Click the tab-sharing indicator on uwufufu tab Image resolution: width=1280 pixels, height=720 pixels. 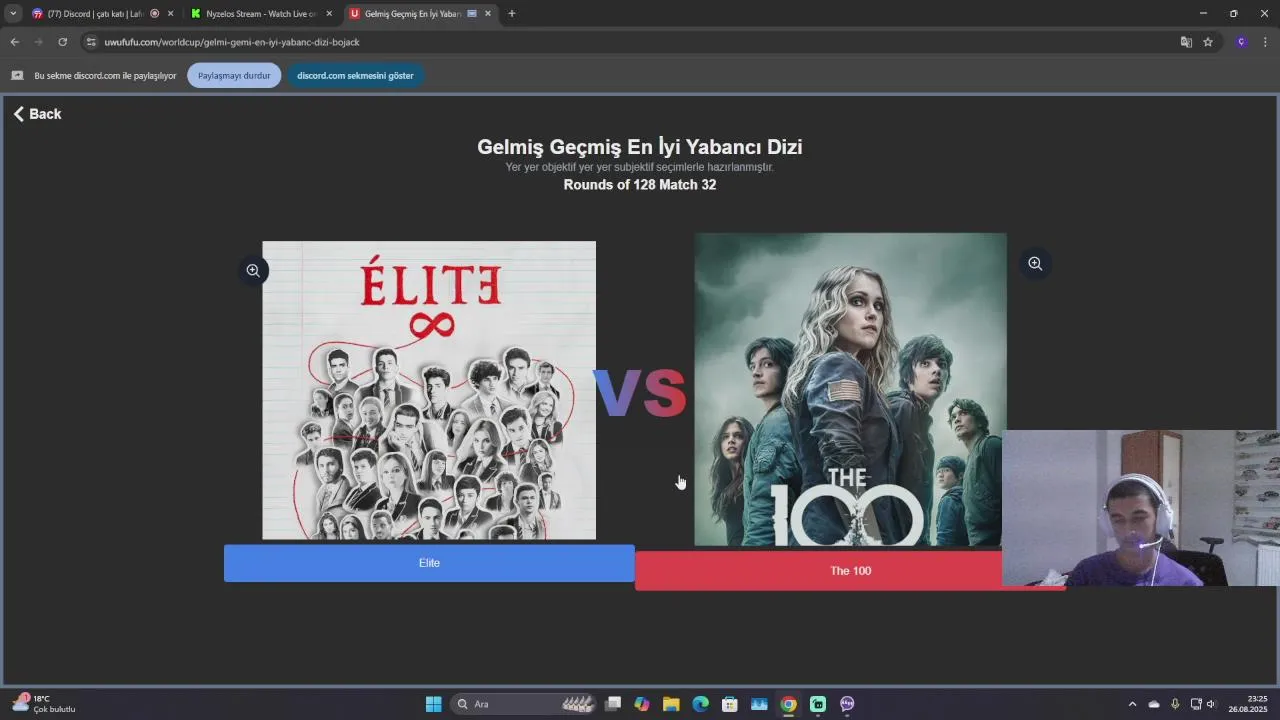472,14
